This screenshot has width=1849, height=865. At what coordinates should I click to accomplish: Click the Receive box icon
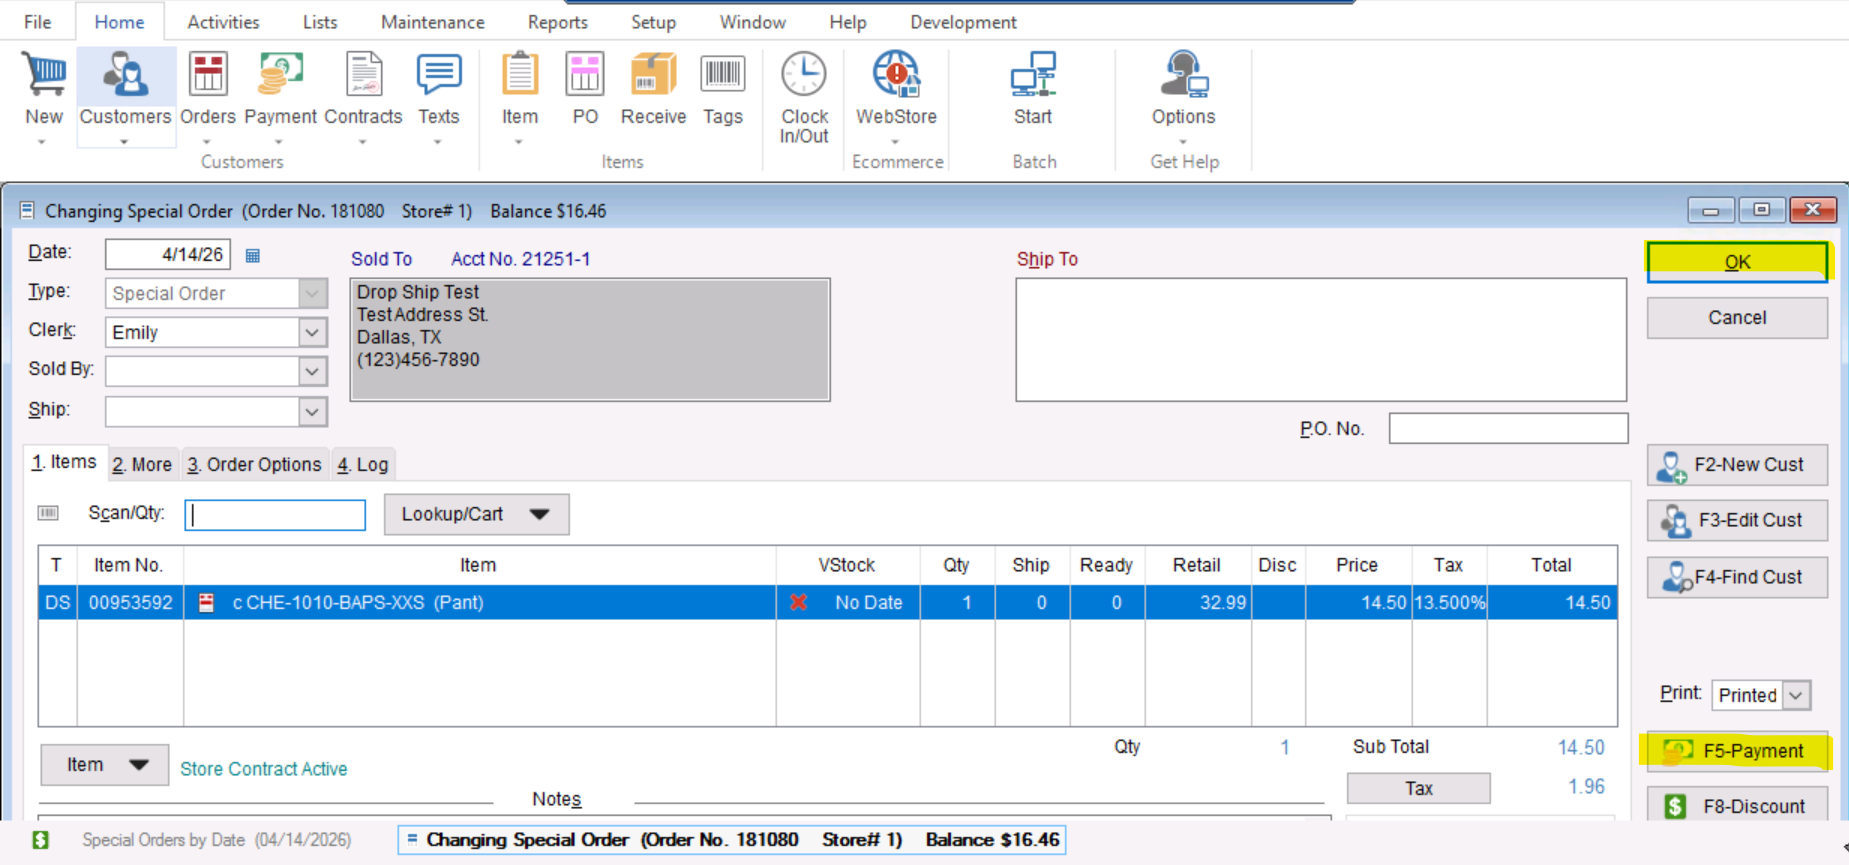(653, 78)
